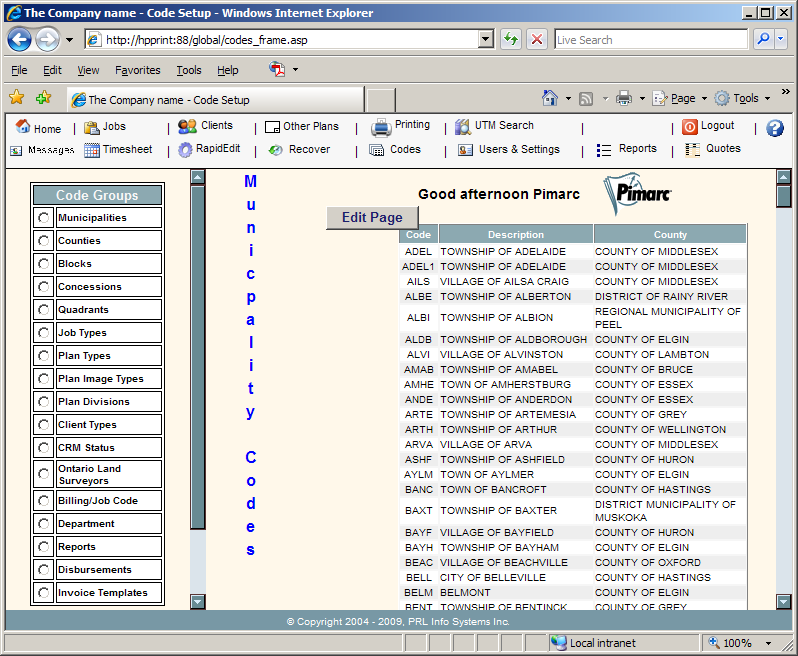Open the Codes icon
The image size is (798, 656).
click(377, 150)
